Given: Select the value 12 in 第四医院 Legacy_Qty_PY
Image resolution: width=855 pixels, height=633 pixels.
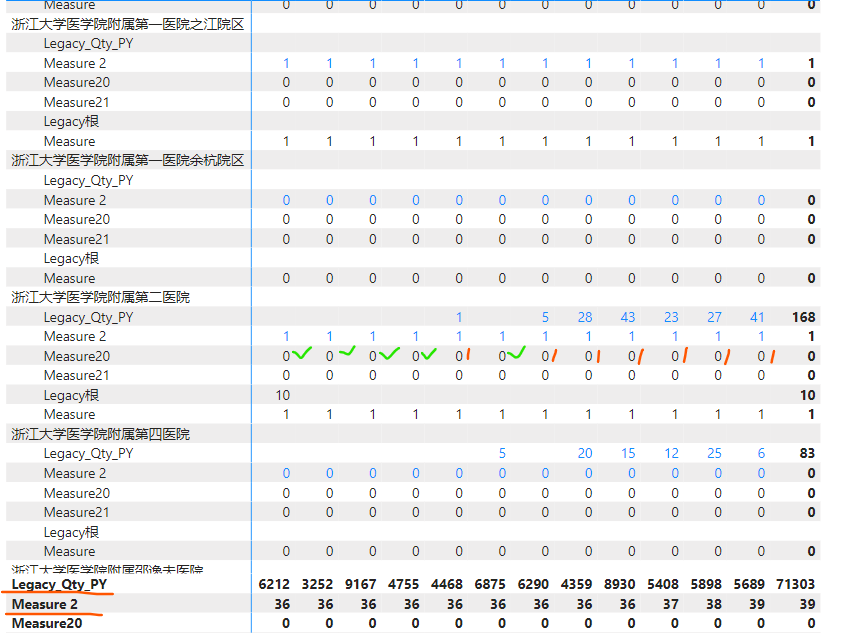Looking at the screenshot, I should [671, 454].
